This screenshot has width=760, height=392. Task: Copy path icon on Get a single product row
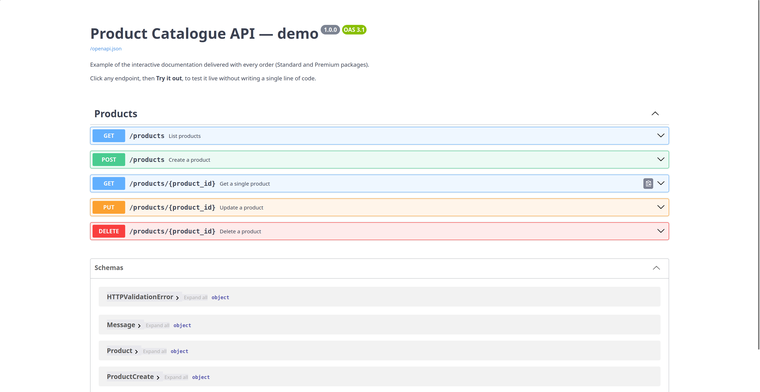pos(648,183)
